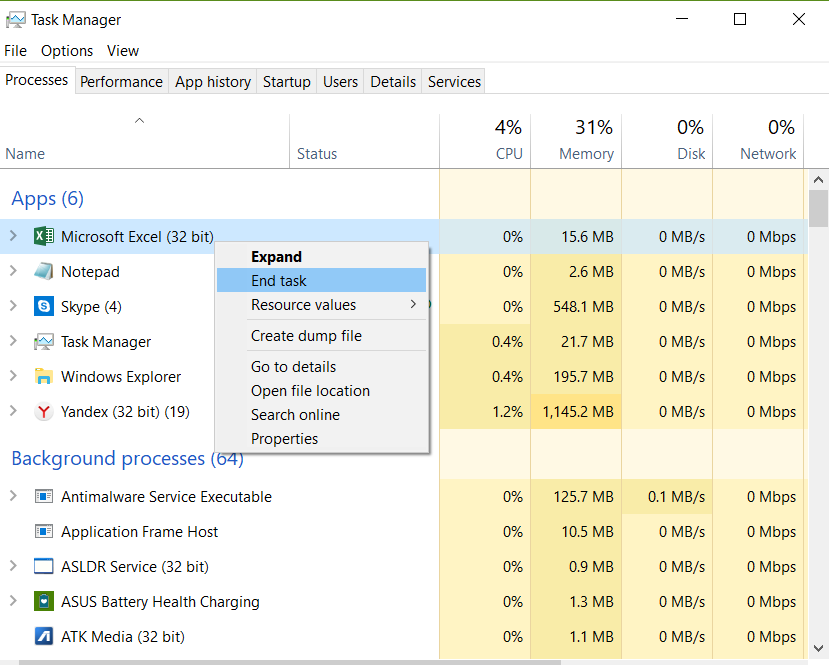Click the ASLDR Service icon
This screenshot has width=829, height=665.
[43, 566]
